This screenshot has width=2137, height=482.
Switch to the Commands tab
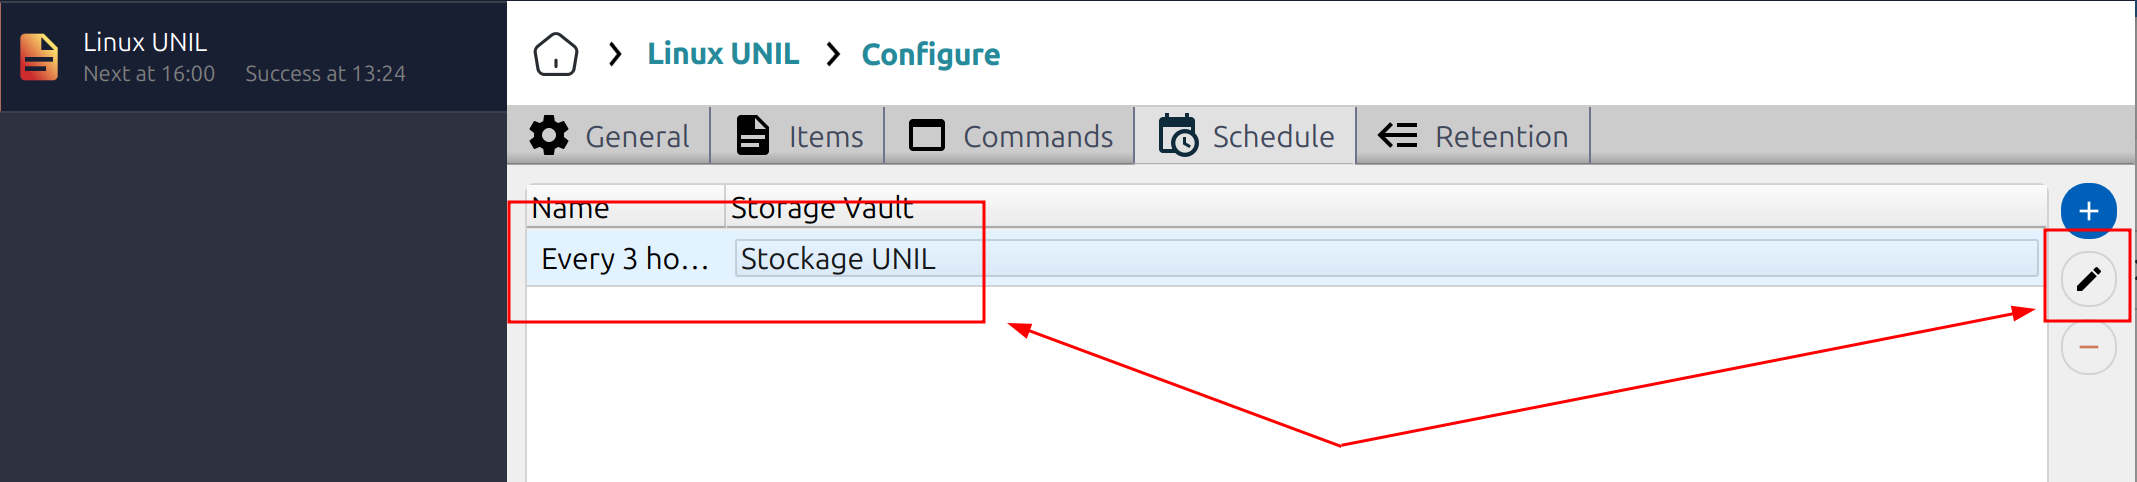coord(1011,136)
